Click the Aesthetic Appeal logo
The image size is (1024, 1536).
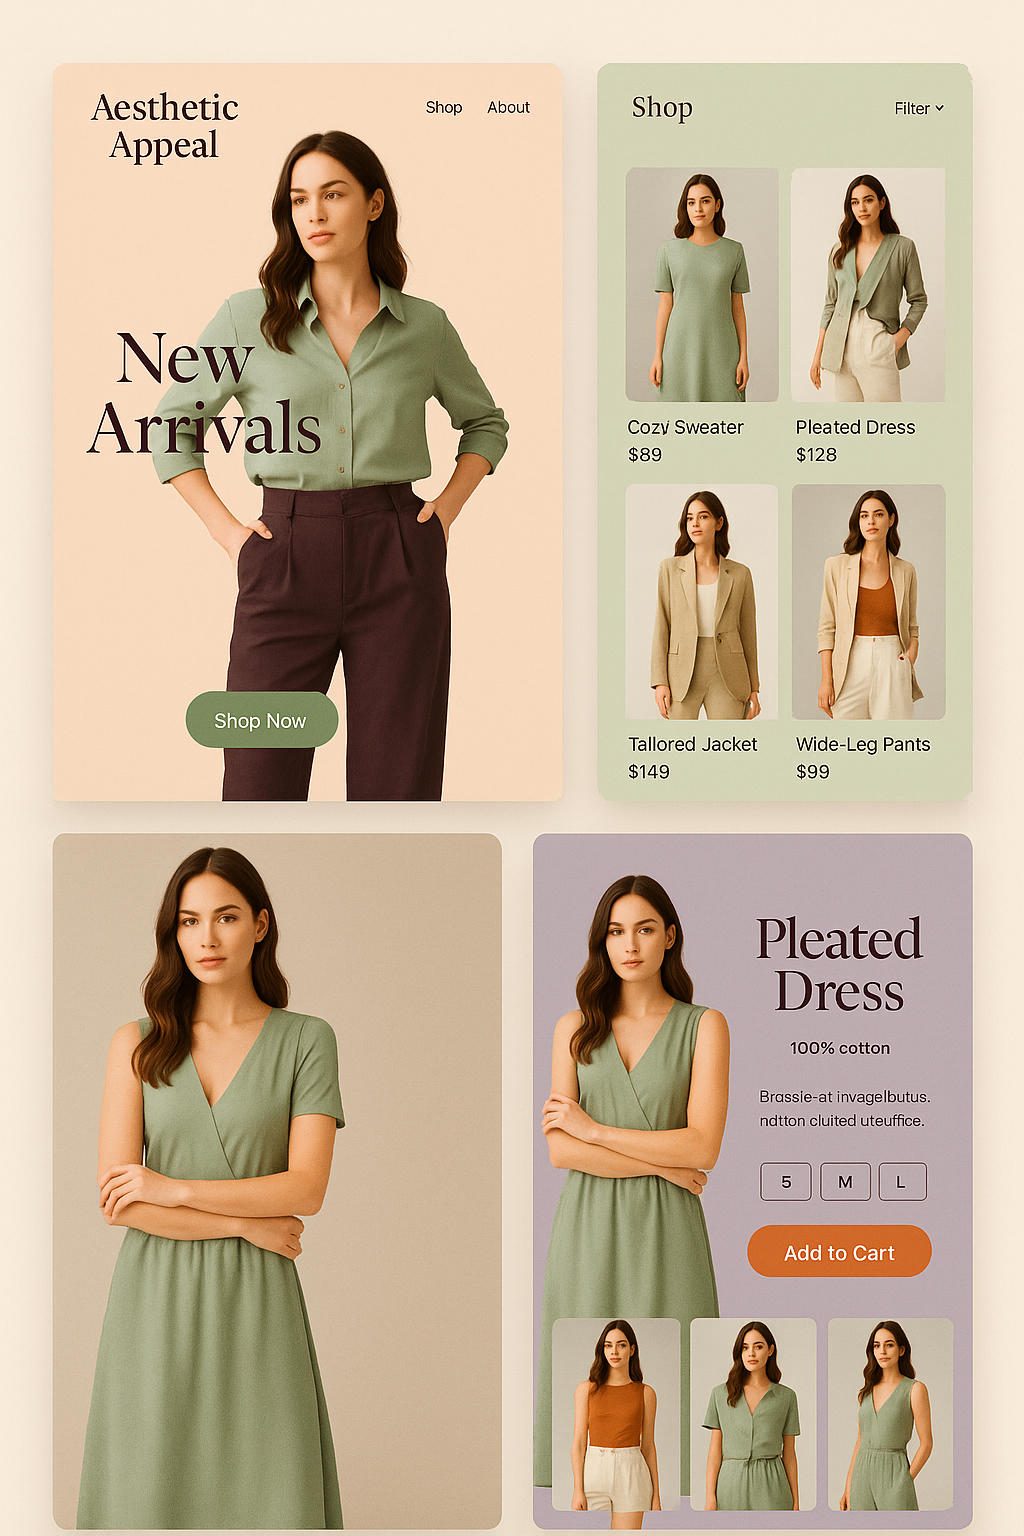tap(165, 126)
